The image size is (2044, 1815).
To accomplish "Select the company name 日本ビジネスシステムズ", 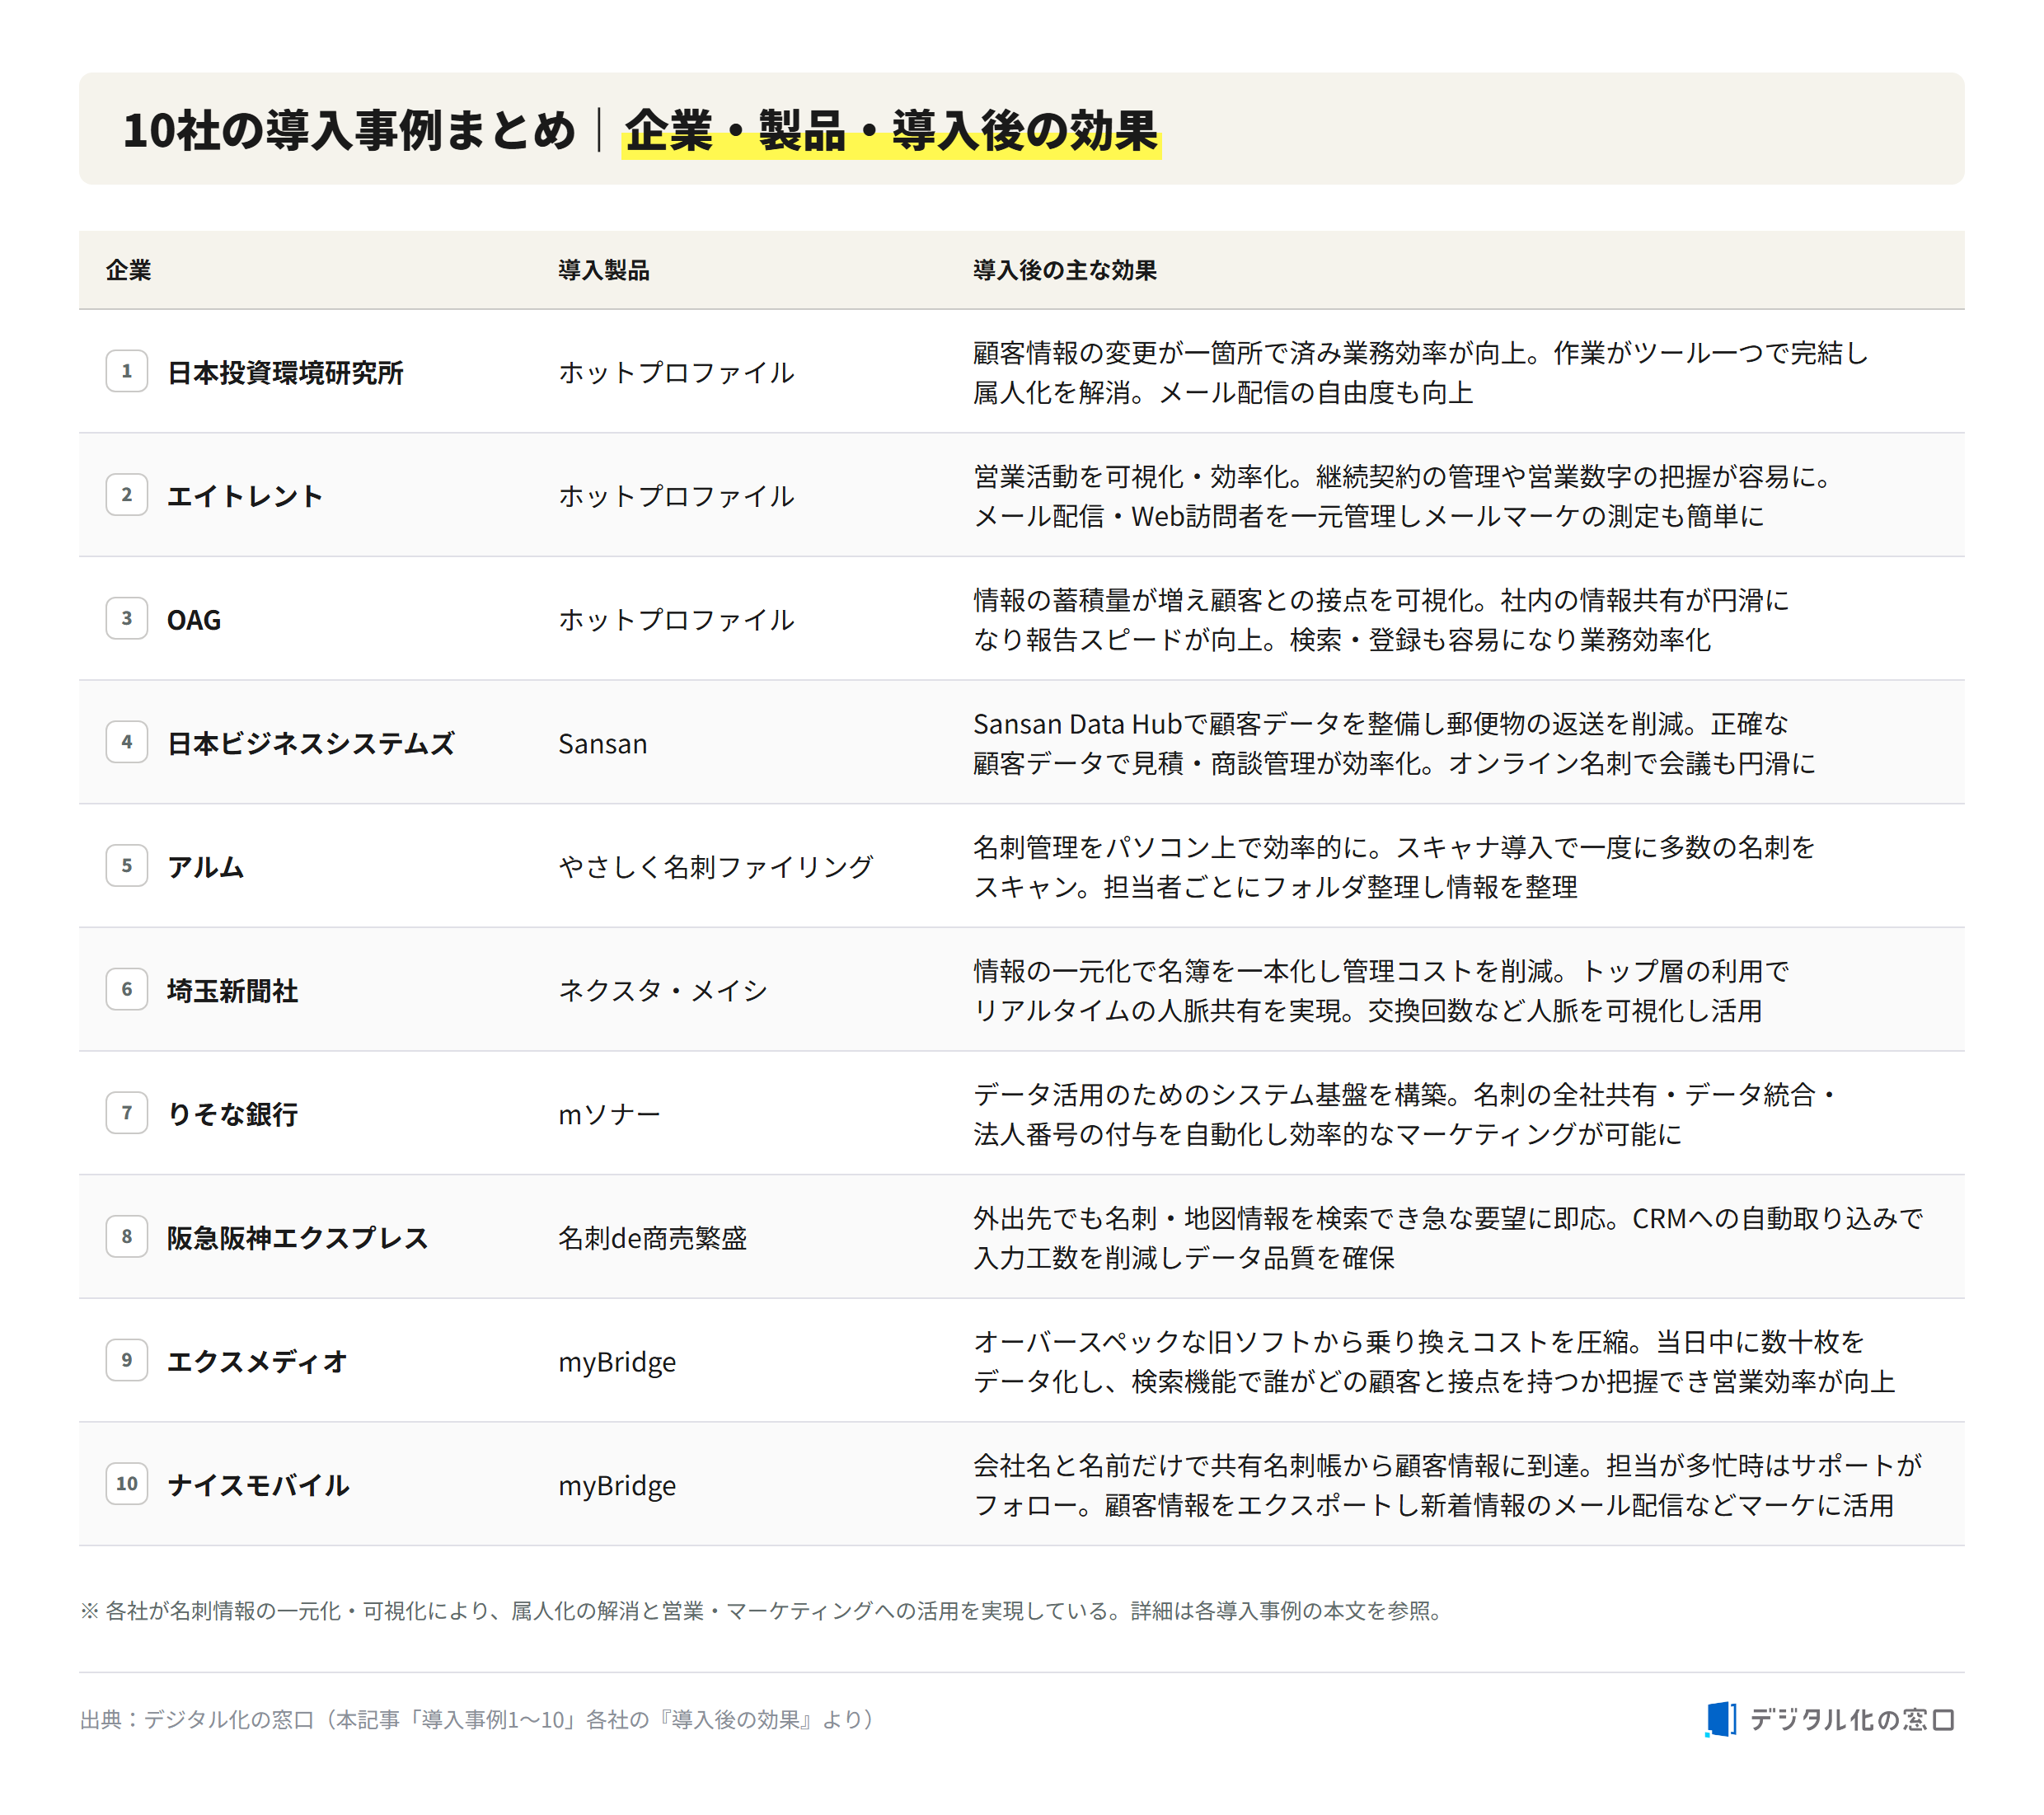I will pyautogui.click(x=311, y=743).
